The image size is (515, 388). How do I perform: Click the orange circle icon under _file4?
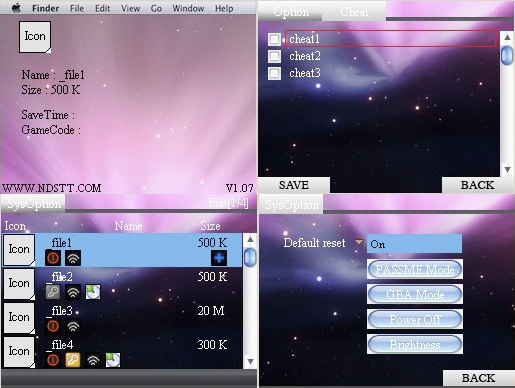tap(53, 360)
